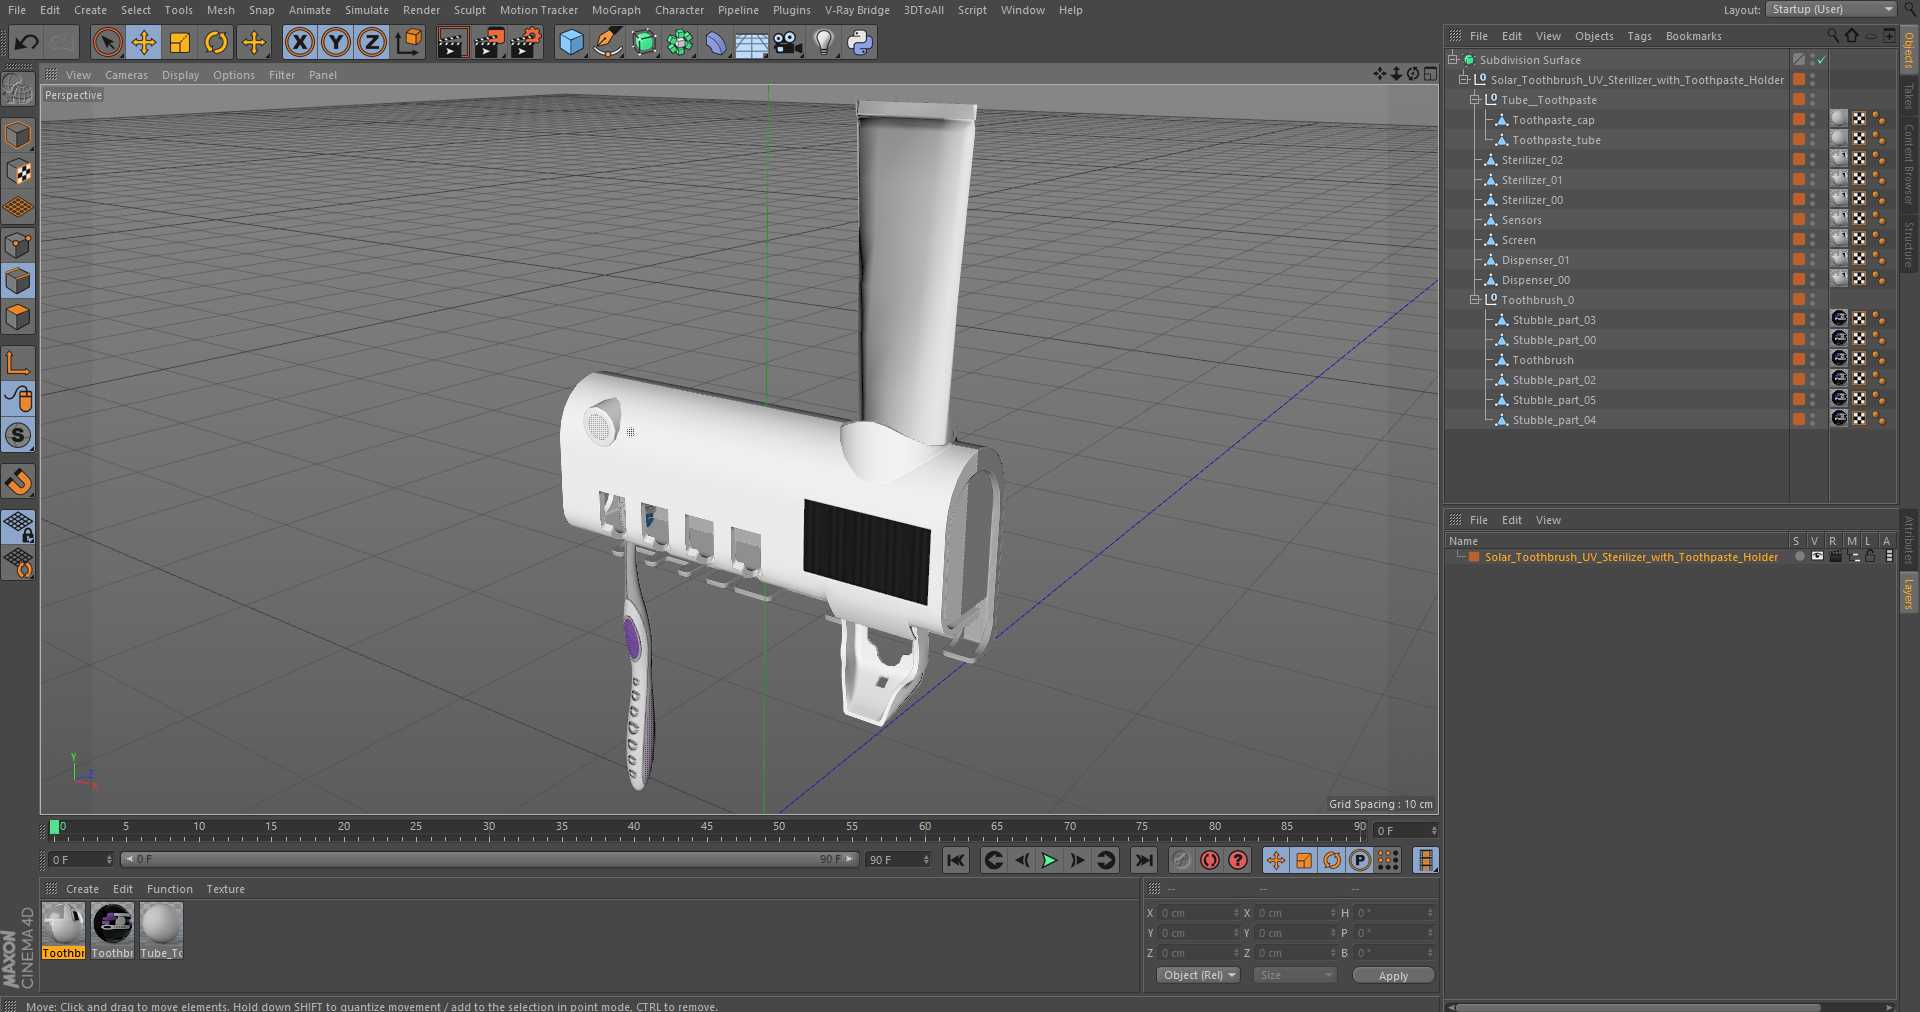Select the Live Selection tool
Image resolution: width=1920 pixels, height=1012 pixels.
pyautogui.click(x=107, y=42)
